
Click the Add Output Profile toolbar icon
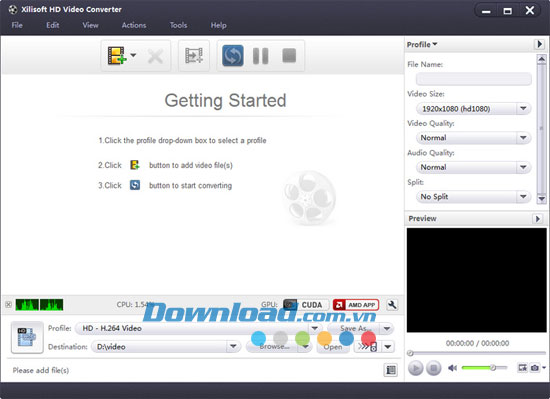(194, 55)
